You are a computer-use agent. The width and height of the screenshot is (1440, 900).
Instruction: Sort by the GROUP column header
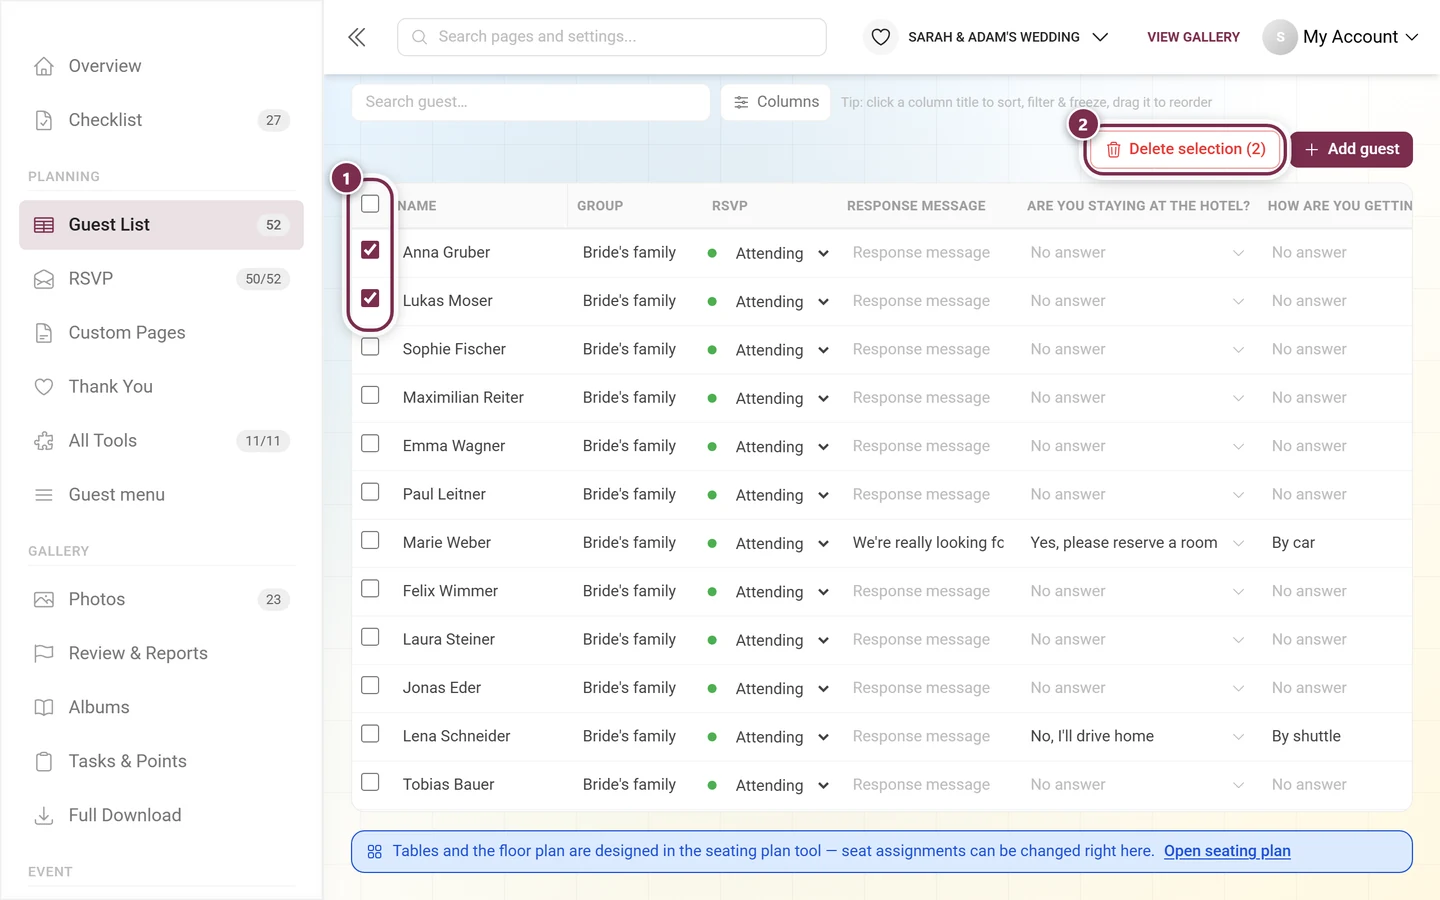point(600,206)
